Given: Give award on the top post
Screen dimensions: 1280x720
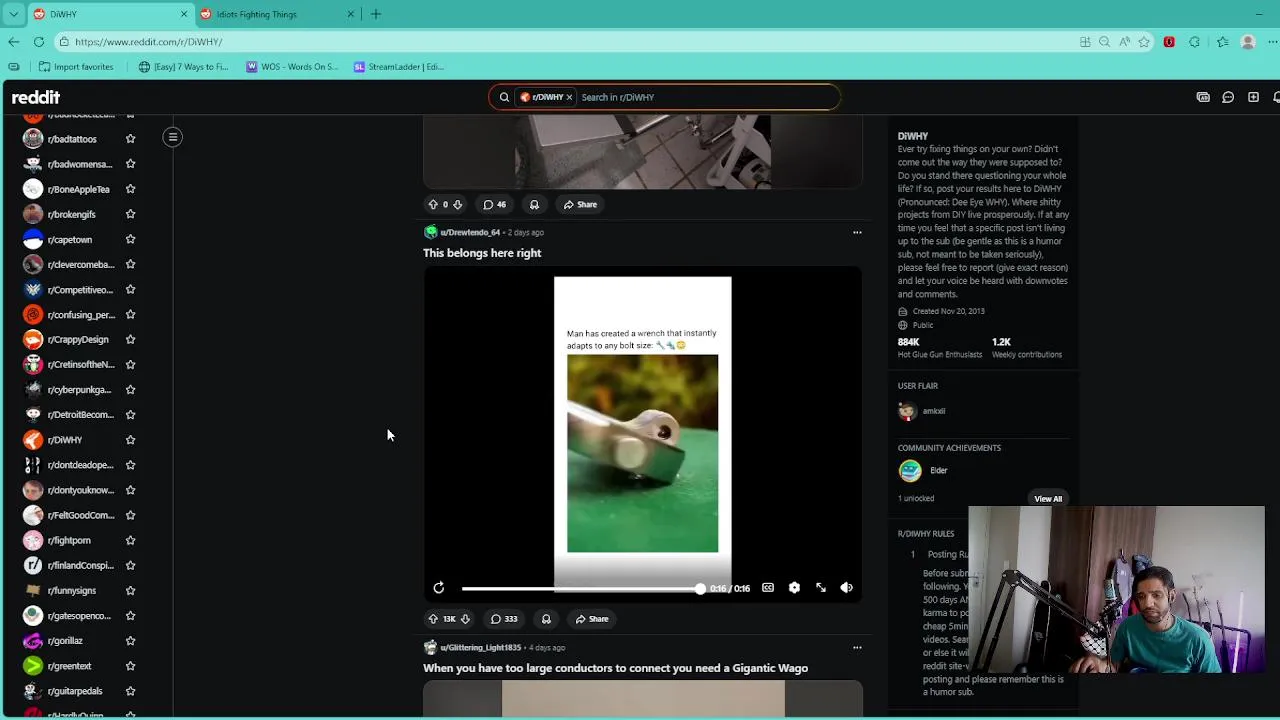Looking at the screenshot, I should (534, 205).
